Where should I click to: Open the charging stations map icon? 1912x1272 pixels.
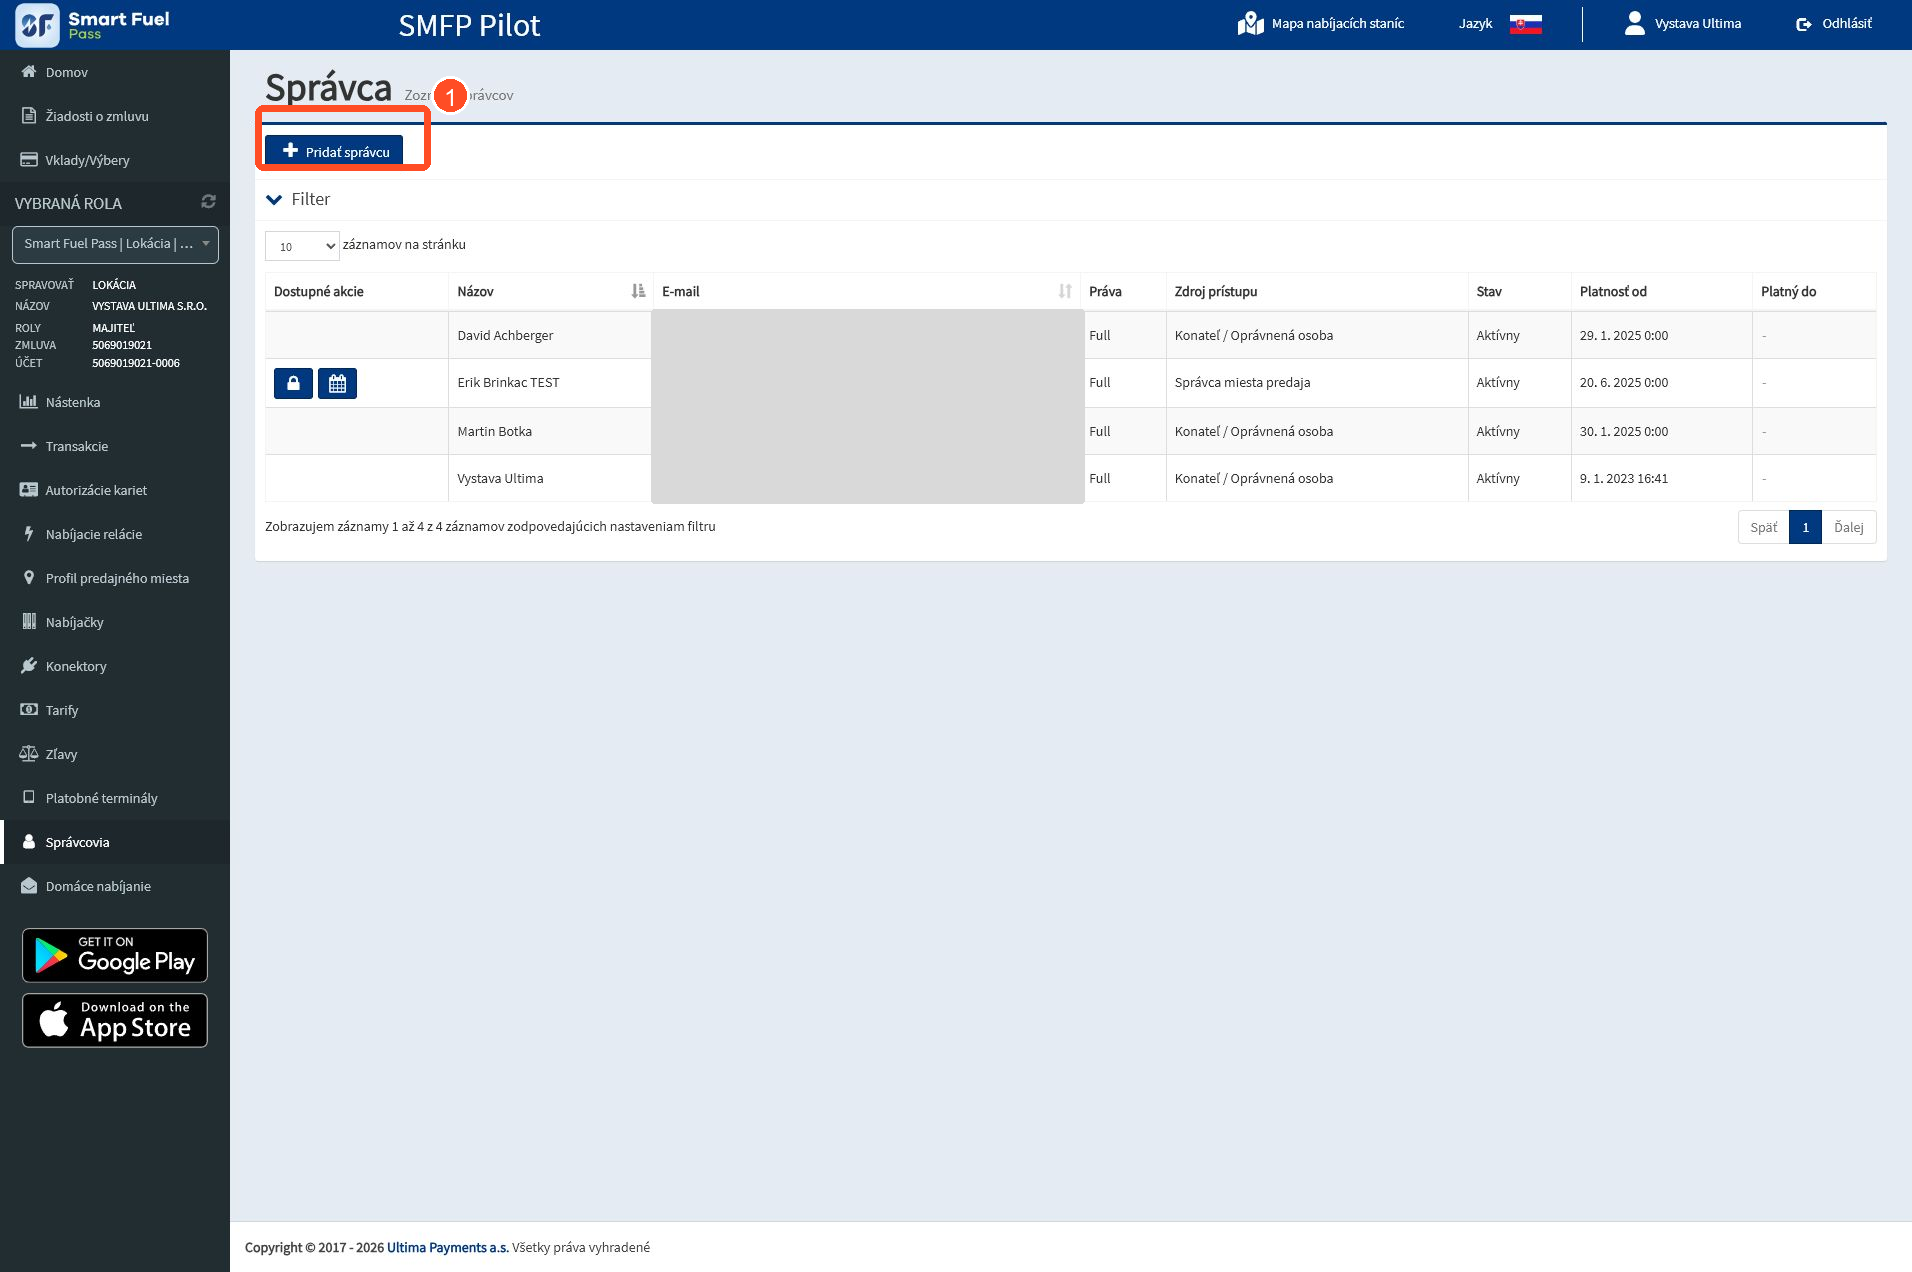tap(1250, 23)
